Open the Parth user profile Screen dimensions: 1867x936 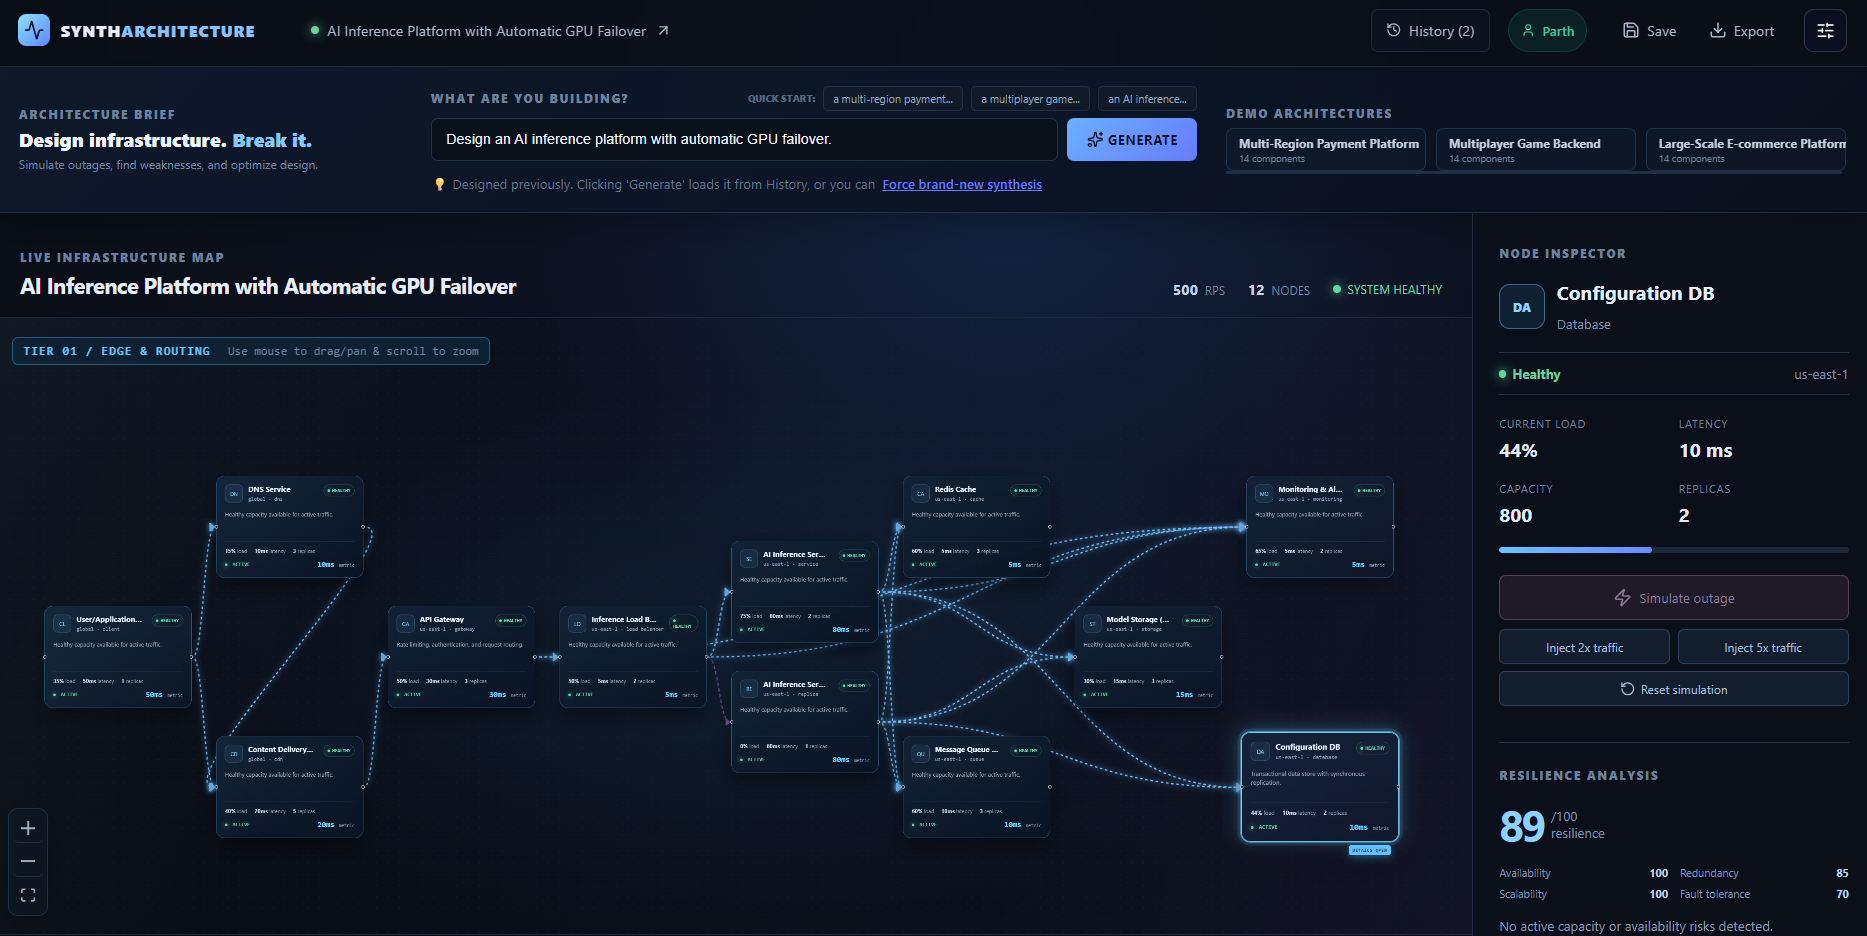point(1547,31)
